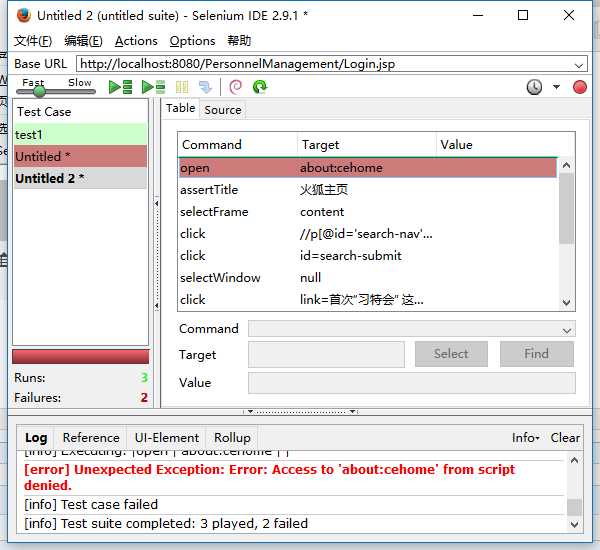Select the click id=search-submit row
Viewport: 600px width, 550px height.
368,256
